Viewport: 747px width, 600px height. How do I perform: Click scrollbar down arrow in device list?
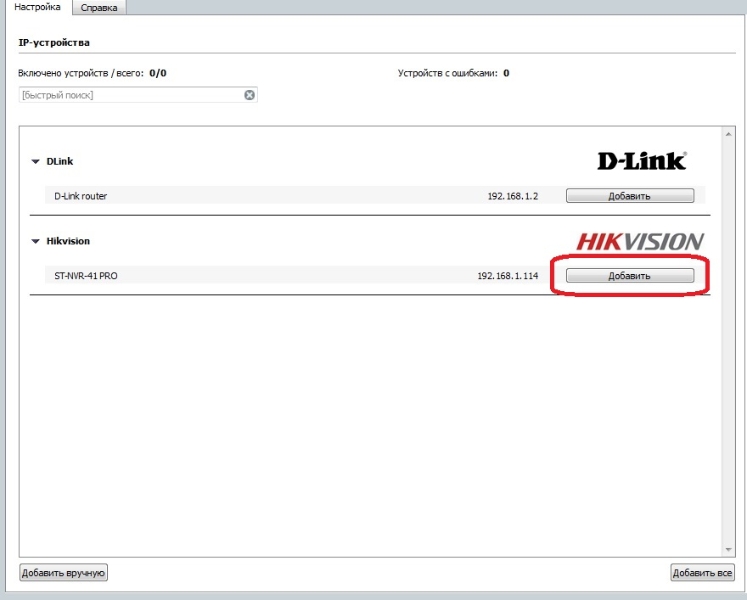(728, 549)
